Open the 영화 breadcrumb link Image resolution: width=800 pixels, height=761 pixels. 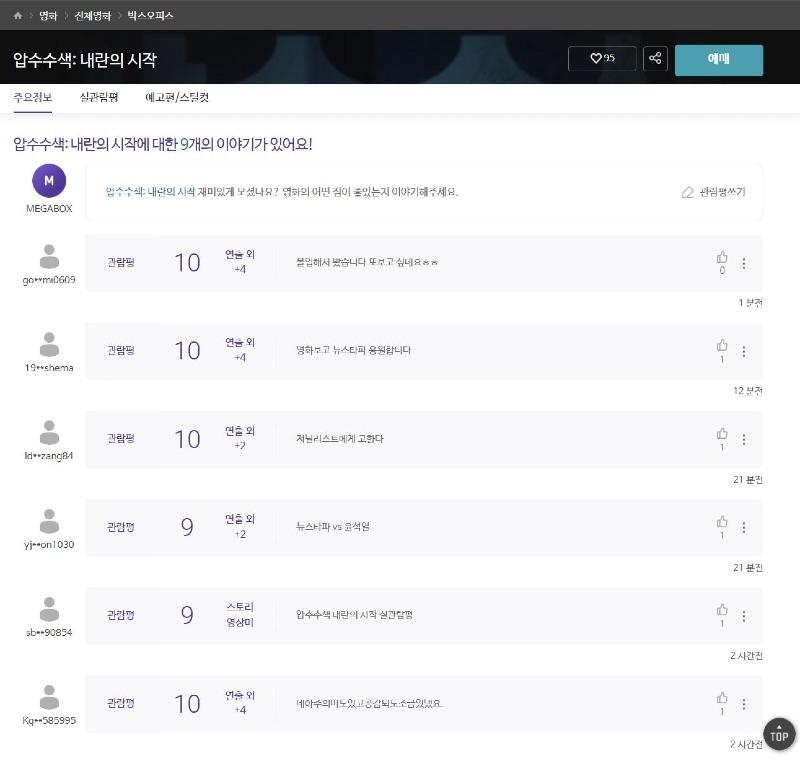coord(48,16)
